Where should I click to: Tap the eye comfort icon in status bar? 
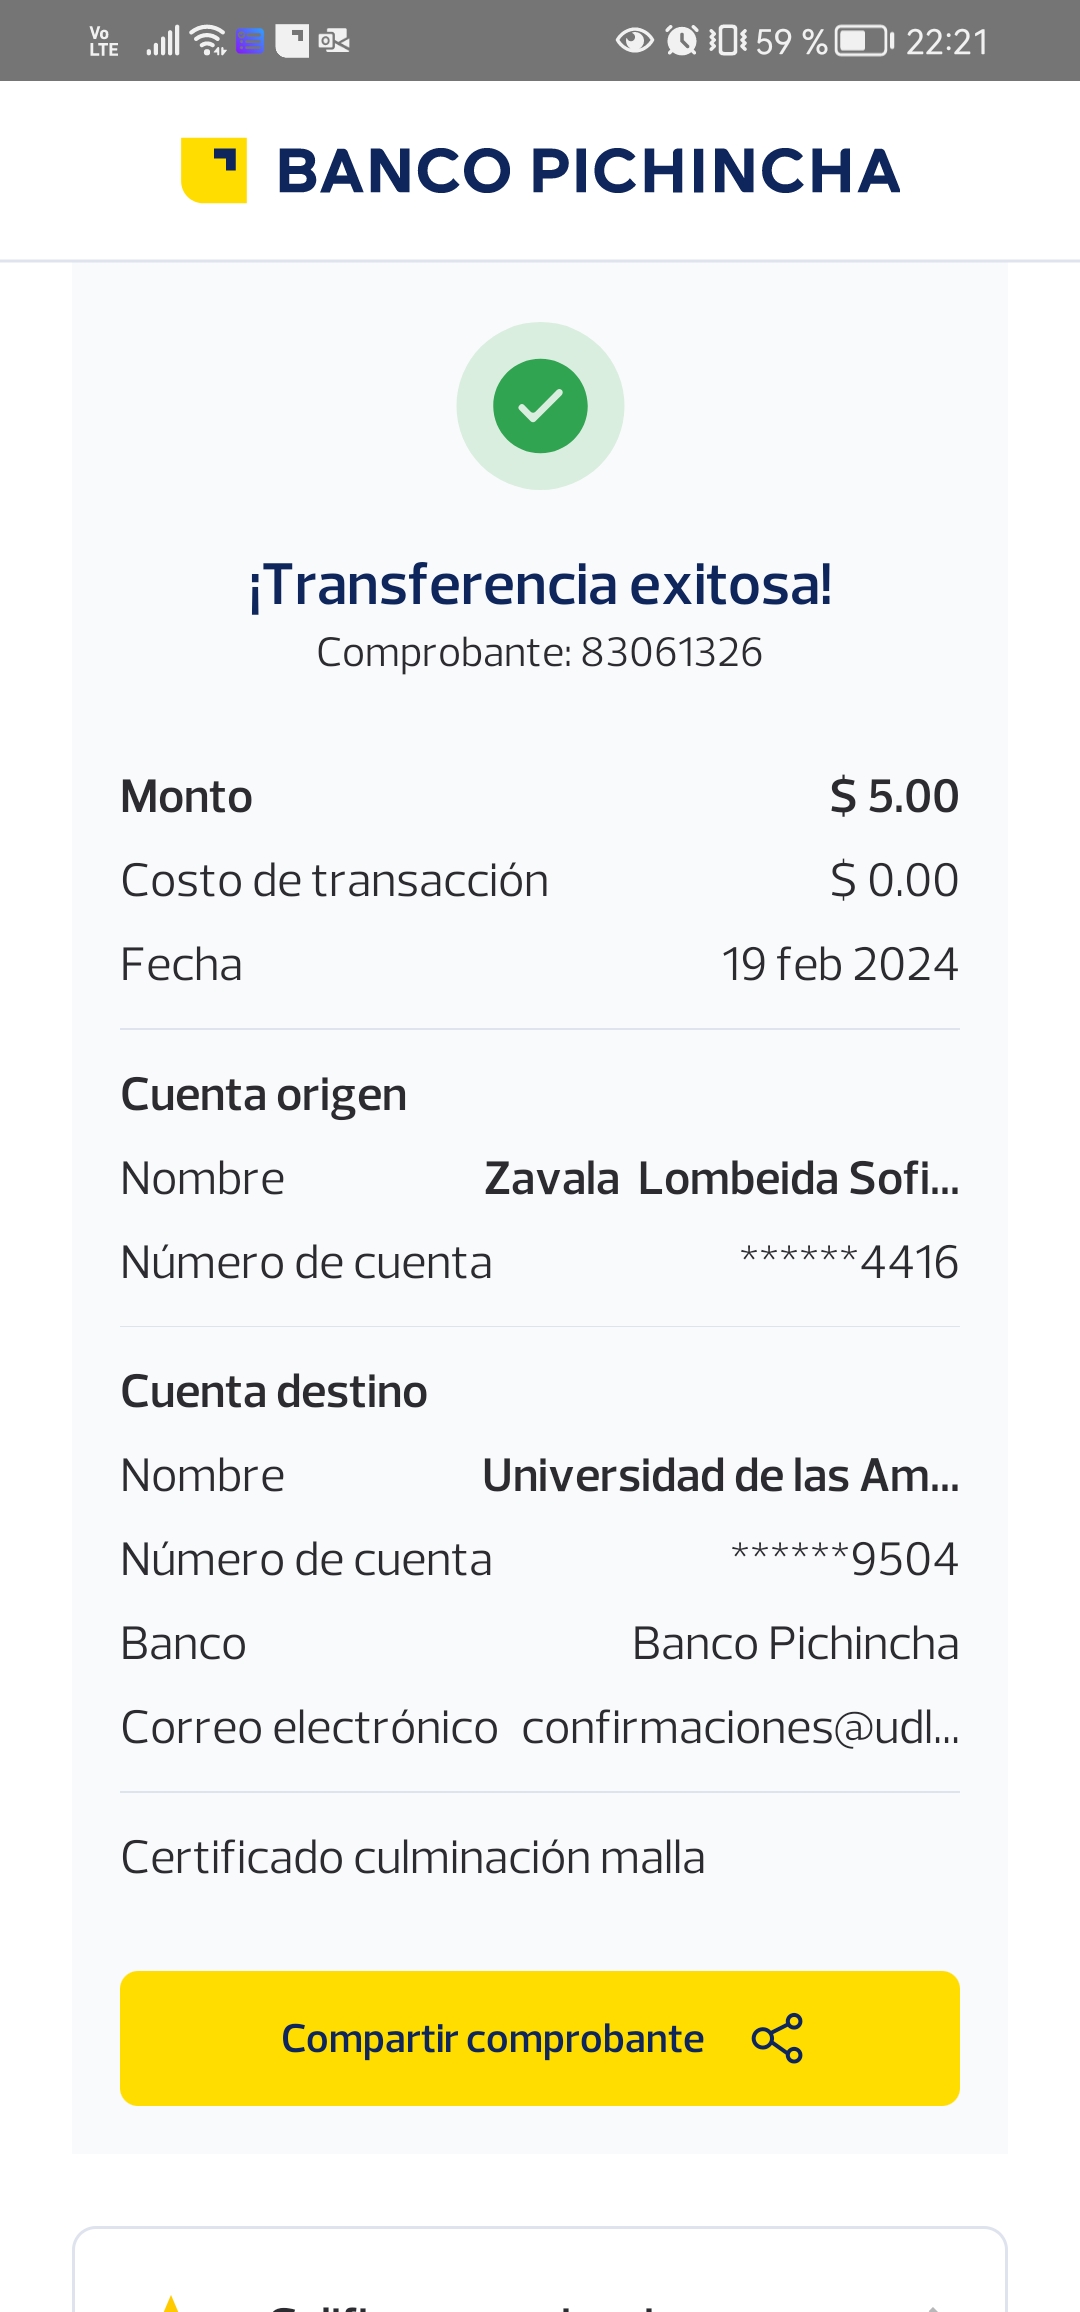point(634,41)
